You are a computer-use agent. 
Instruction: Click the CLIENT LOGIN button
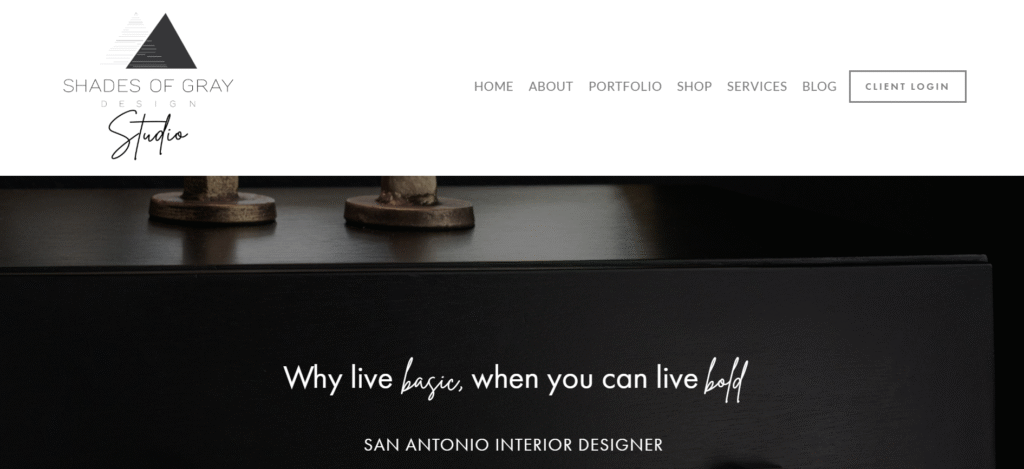907,86
